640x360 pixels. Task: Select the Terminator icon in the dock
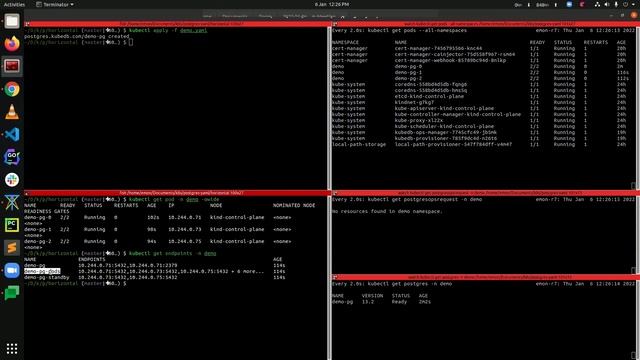pos(12,66)
